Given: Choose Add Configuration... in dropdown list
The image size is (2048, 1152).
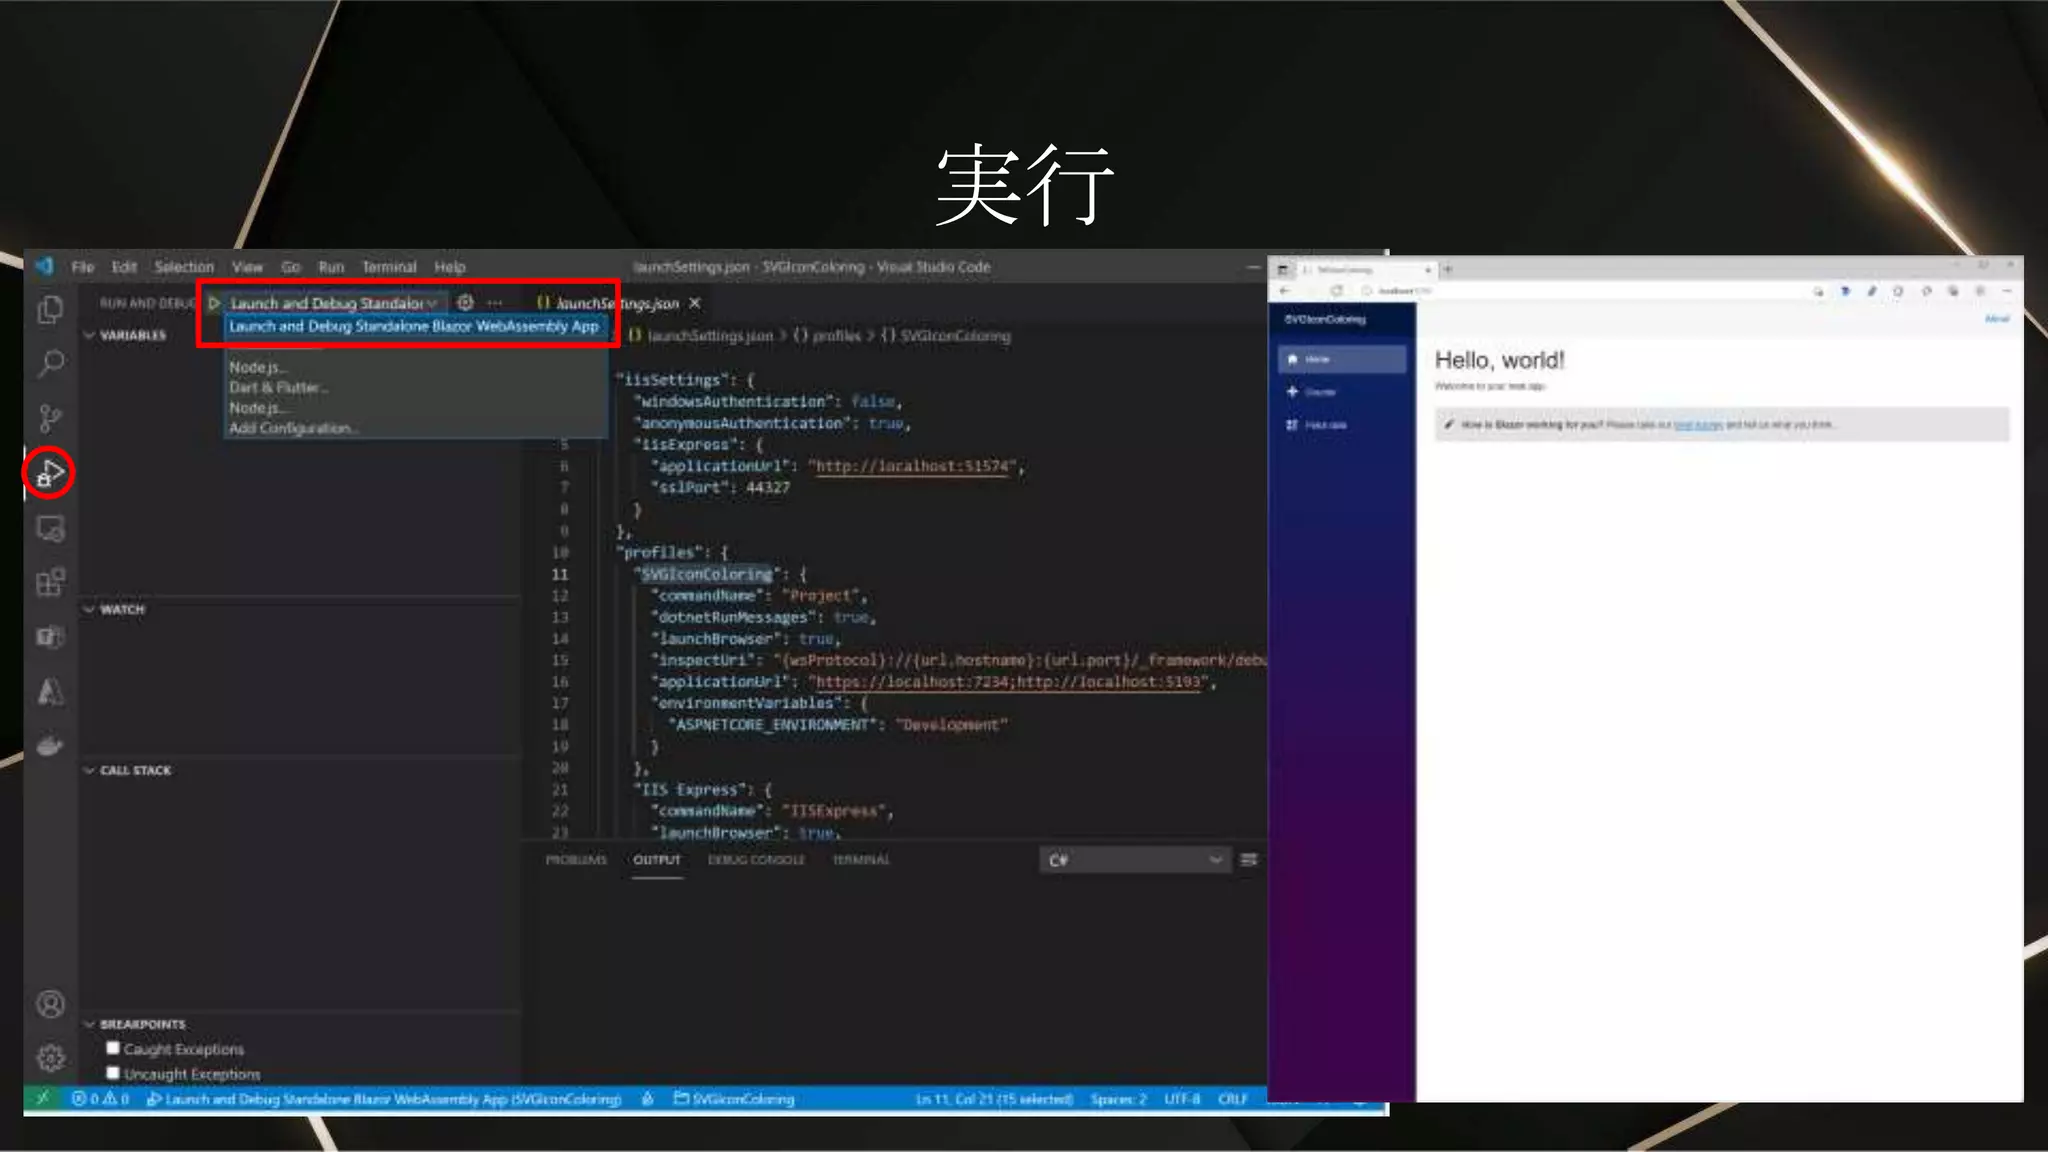Looking at the screenshot, I should (293, 428).
